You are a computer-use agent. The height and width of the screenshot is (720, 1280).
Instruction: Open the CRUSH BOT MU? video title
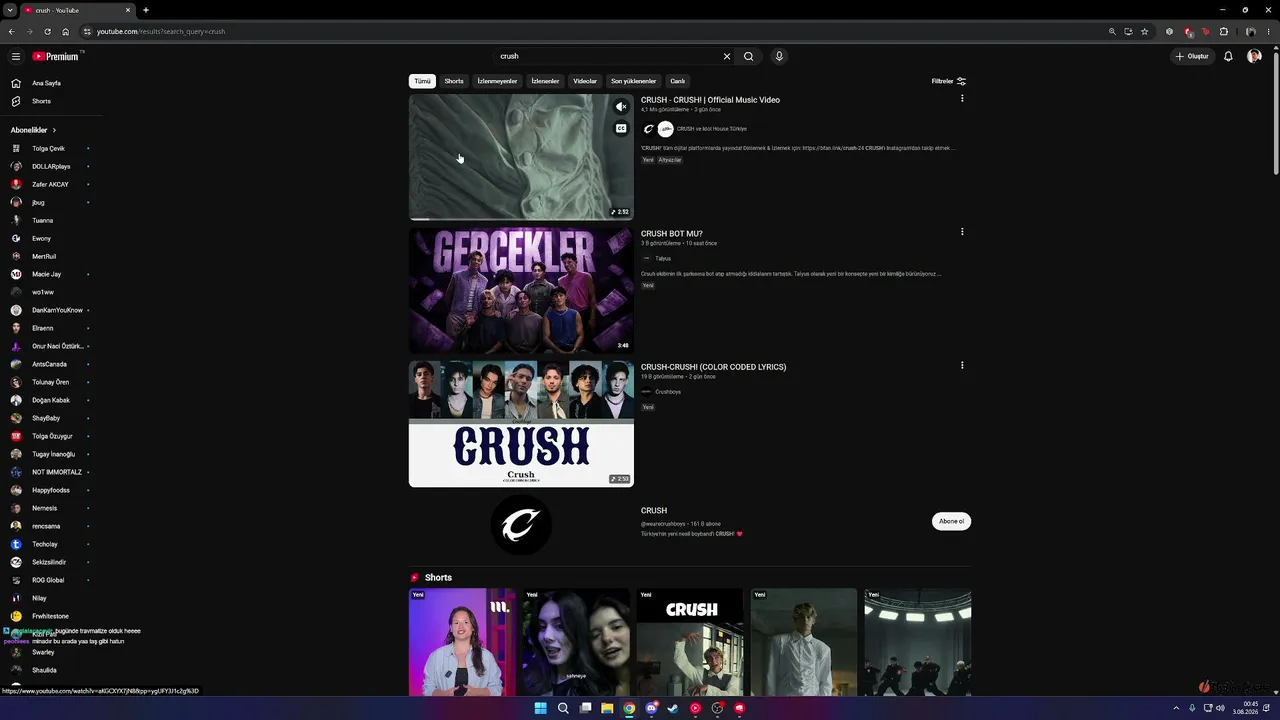672,234
